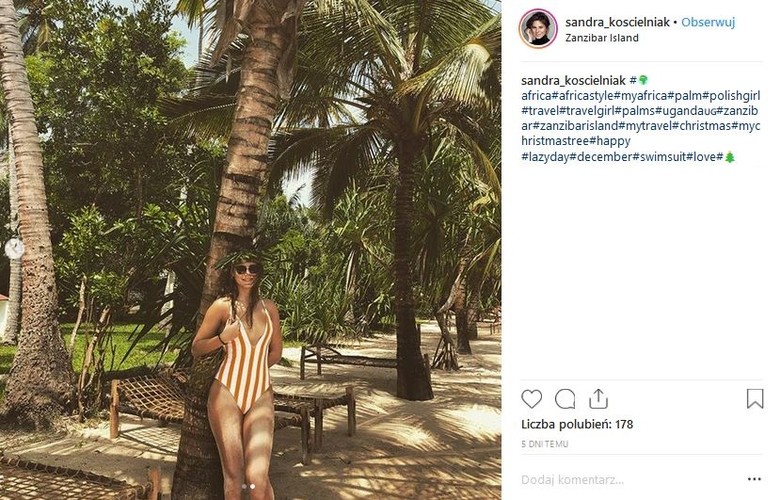Click the username in the caption
Viewport: 780px width, 500px height.
click(573, 80)
